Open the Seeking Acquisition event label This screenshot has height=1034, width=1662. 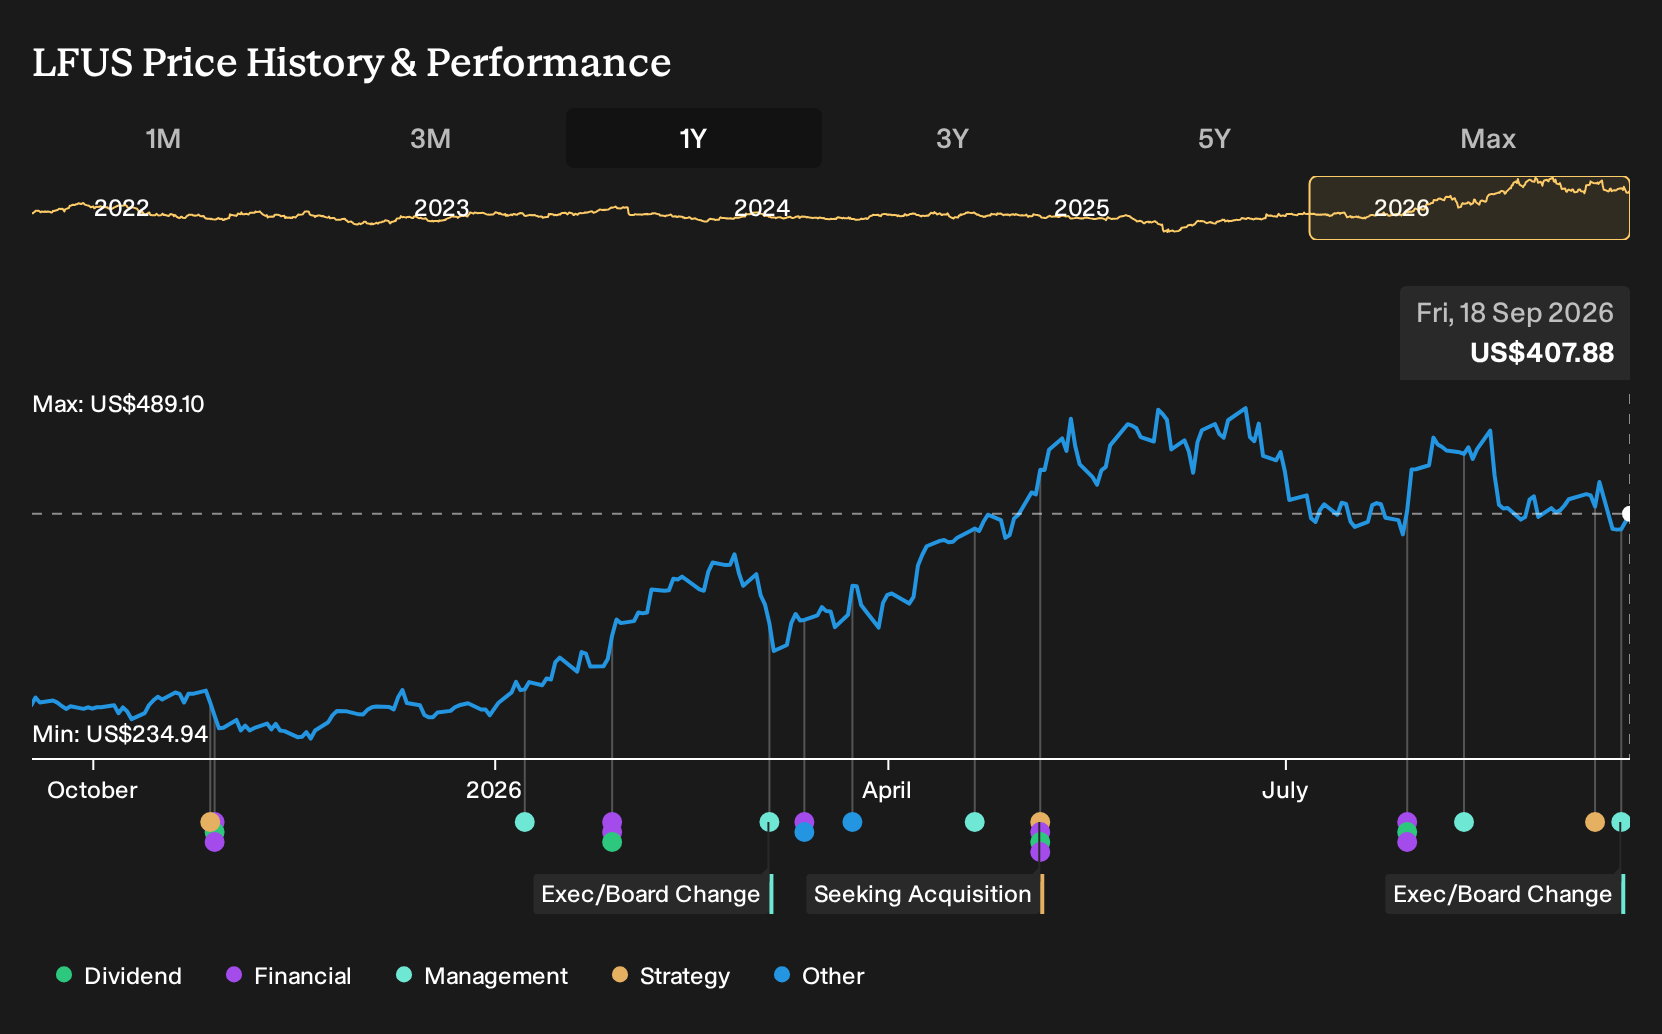pyautogui.click(x=925, y=894)
